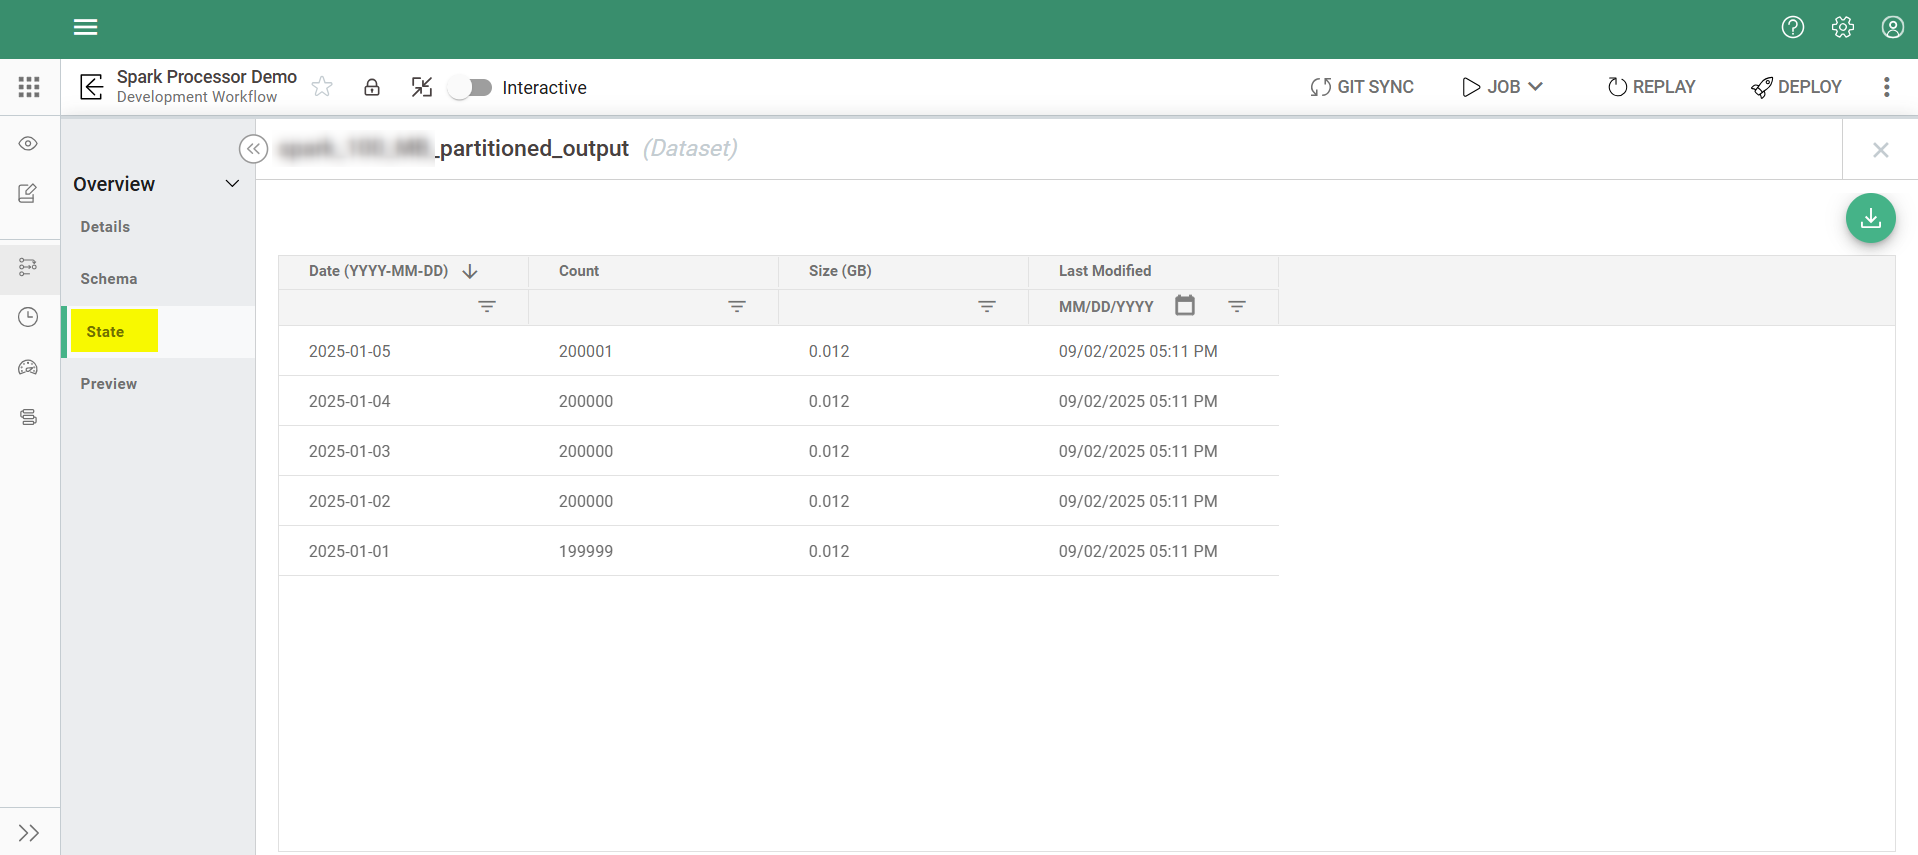
Task: Click the lock icon beside workflow title
Action: pyautogui.click(x=372, y=87)
